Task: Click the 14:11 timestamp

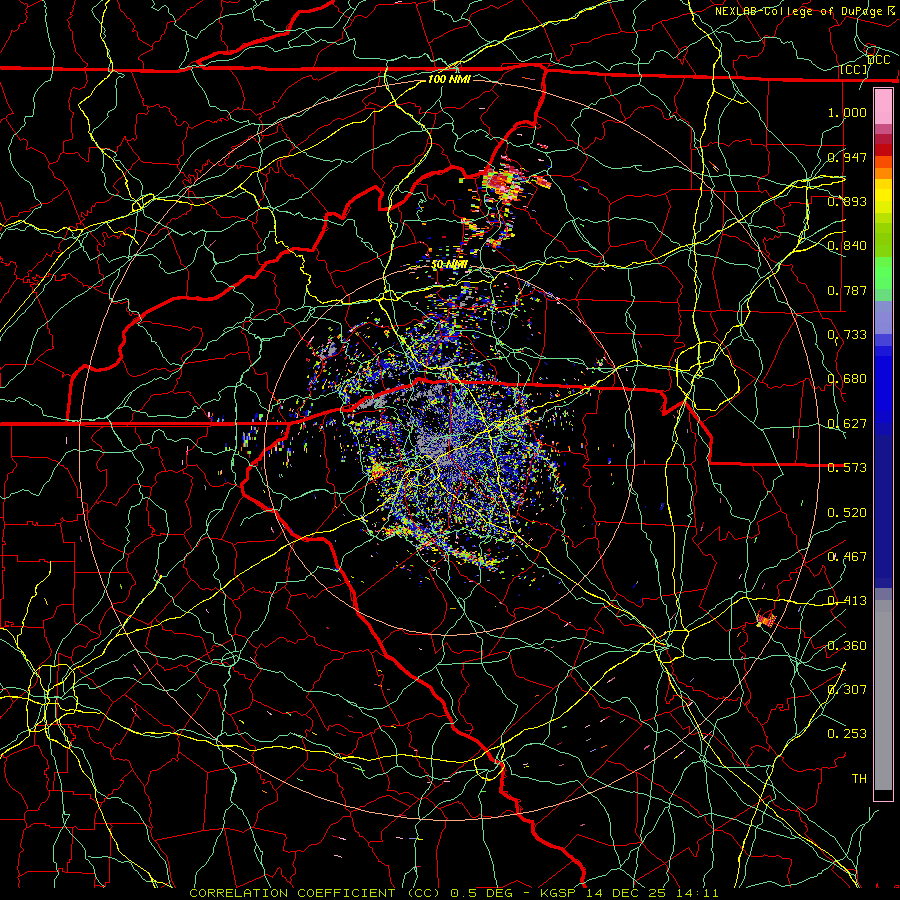Action: (696, 893)
